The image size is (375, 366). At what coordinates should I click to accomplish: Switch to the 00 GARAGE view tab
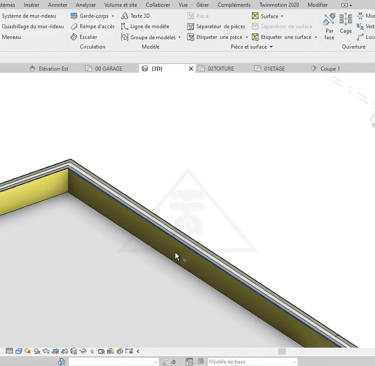104,69
